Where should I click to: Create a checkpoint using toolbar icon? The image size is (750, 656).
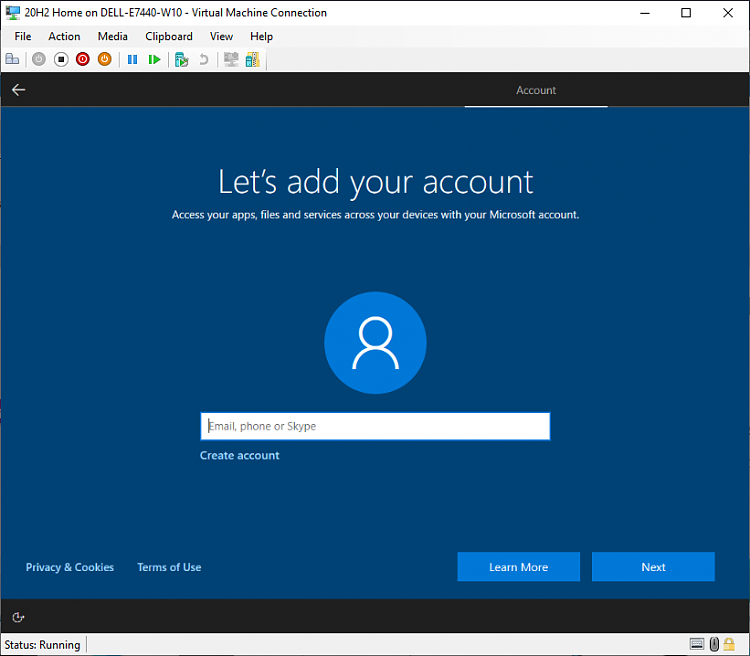182,59
